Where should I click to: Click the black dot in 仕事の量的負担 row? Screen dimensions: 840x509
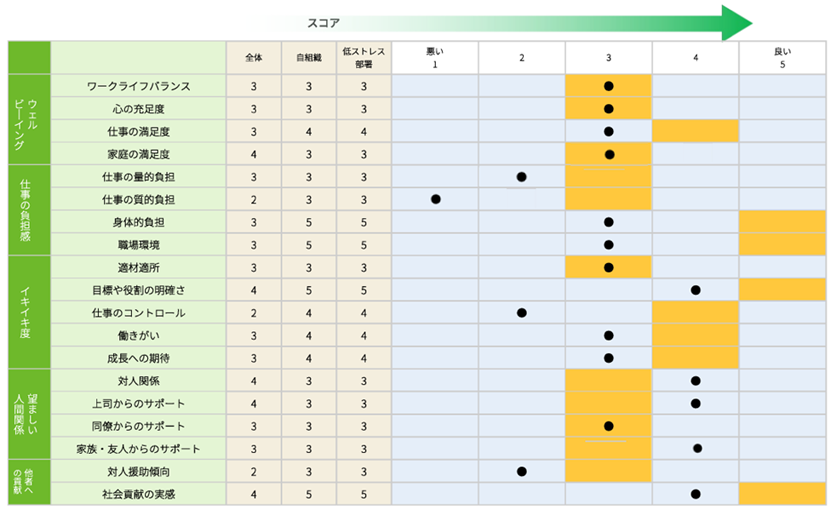522,177
